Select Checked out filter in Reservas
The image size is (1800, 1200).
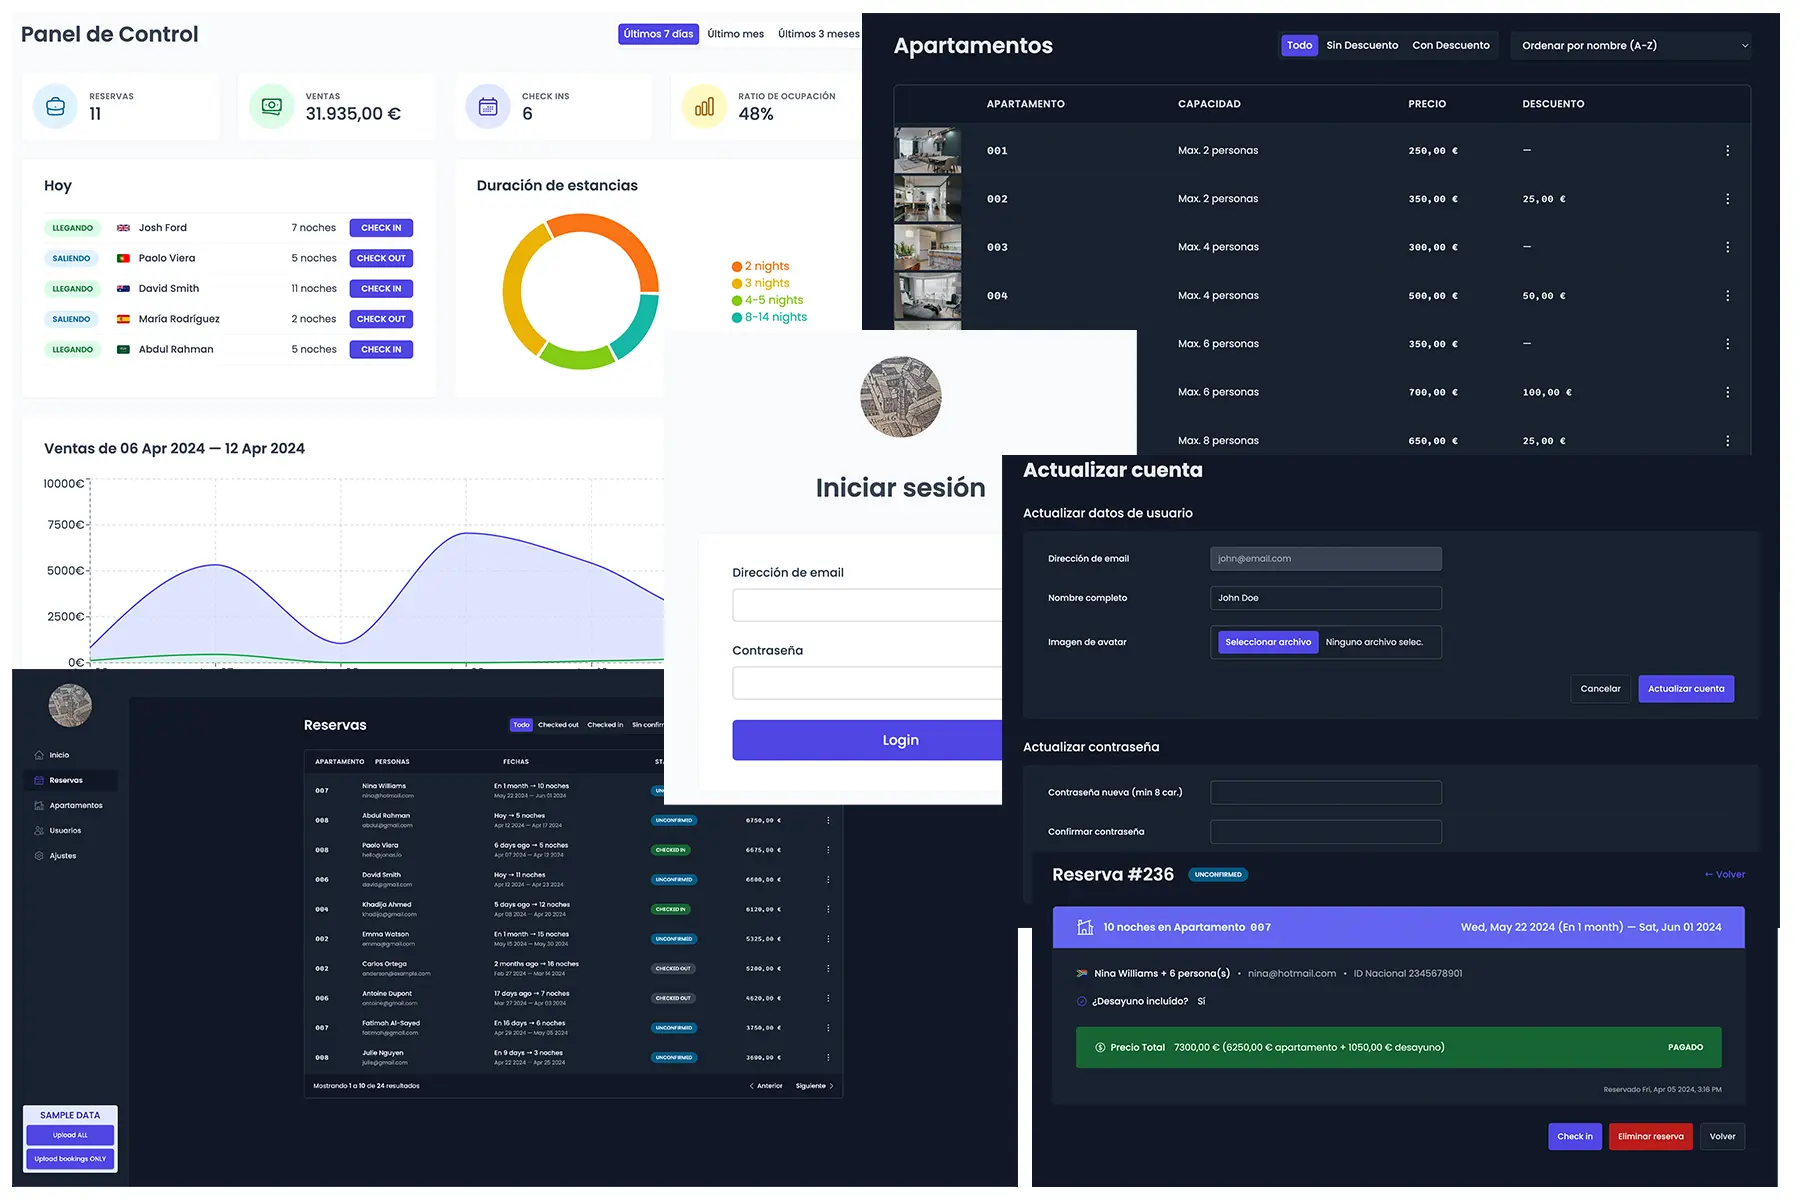coord(558,725)
